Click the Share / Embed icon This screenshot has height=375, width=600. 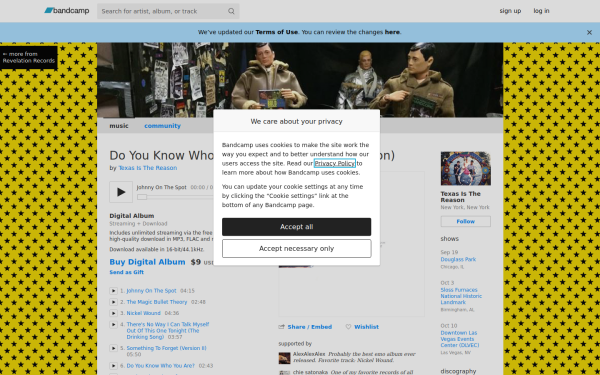[282, 327]
